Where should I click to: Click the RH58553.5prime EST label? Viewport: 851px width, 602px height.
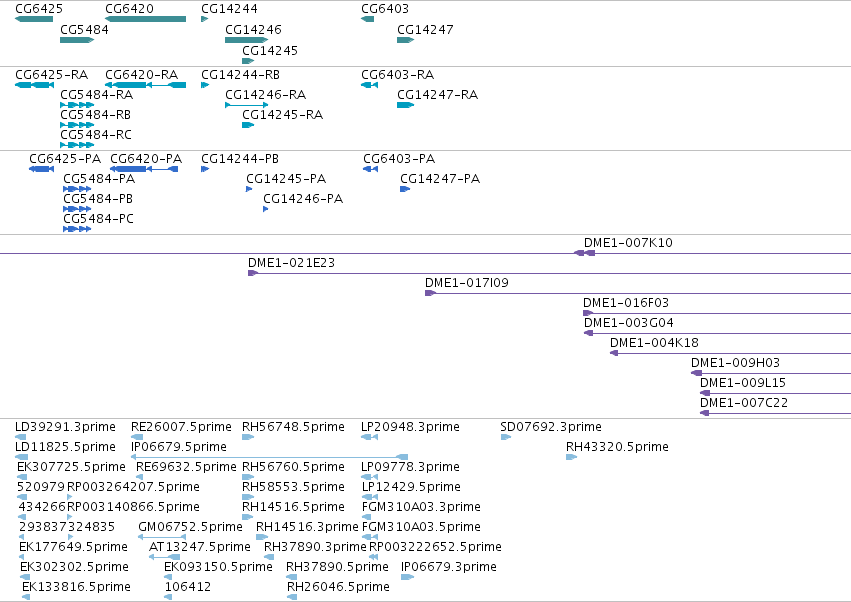293,487
